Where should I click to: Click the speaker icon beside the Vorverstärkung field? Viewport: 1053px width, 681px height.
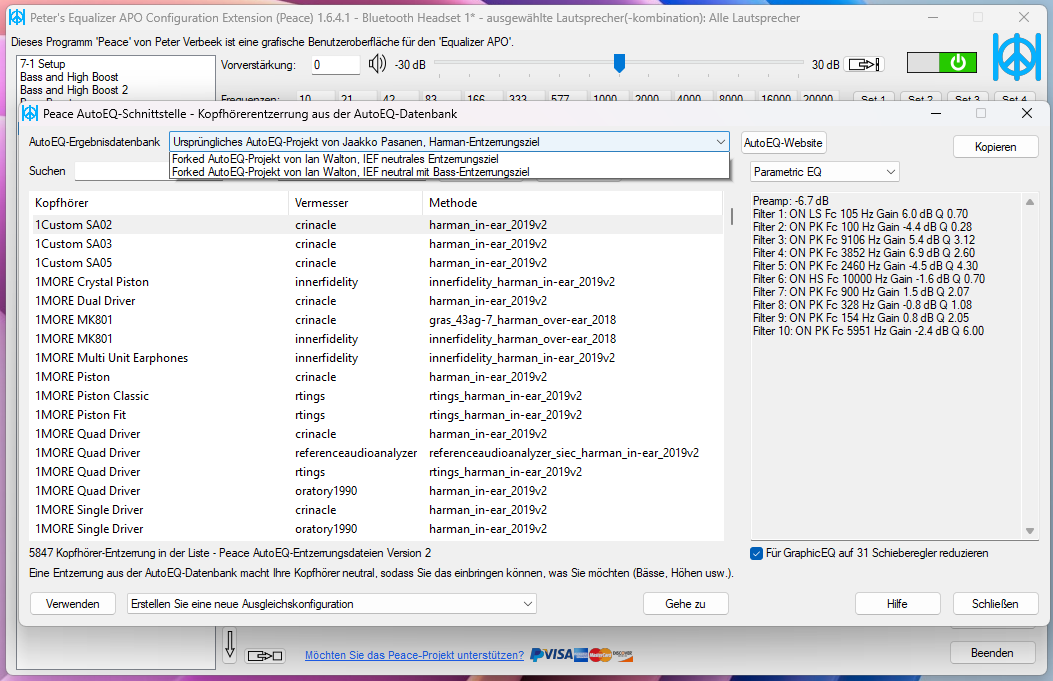tap(377, 64)
